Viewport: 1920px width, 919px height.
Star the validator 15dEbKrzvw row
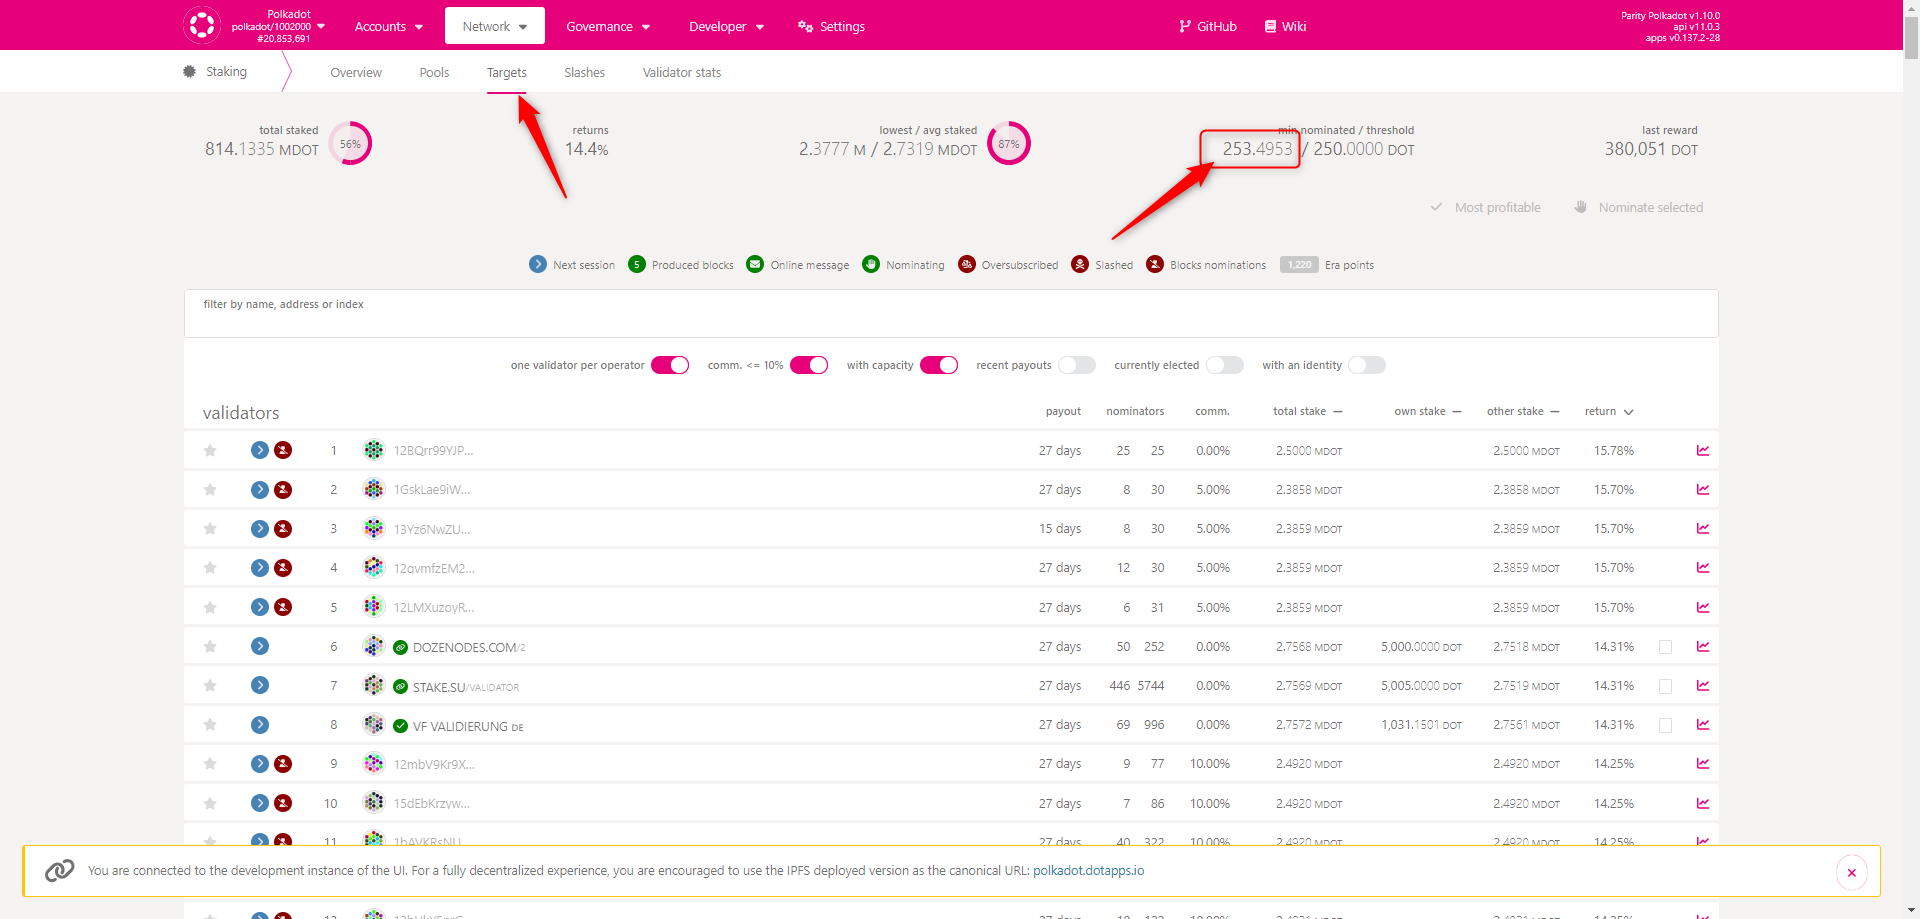pyautogui.click(x=210, y=803)
